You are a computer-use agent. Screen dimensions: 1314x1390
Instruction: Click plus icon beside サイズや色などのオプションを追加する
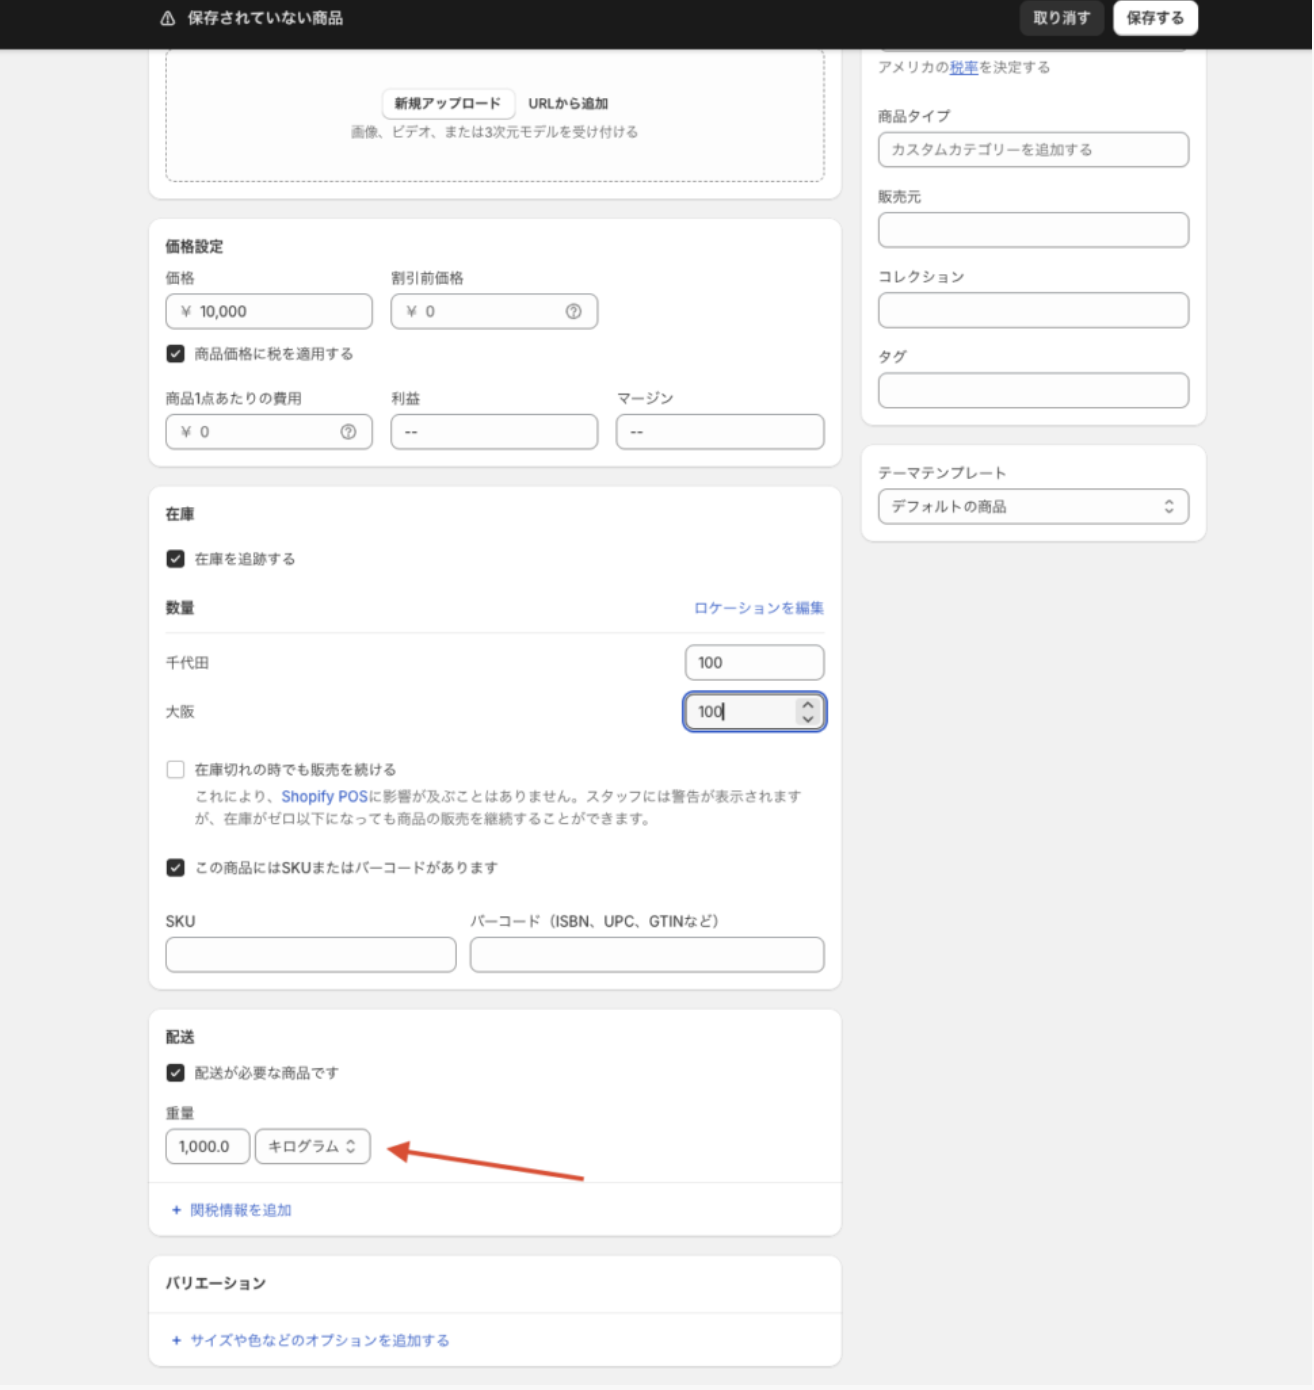[x=176, y=1340]
